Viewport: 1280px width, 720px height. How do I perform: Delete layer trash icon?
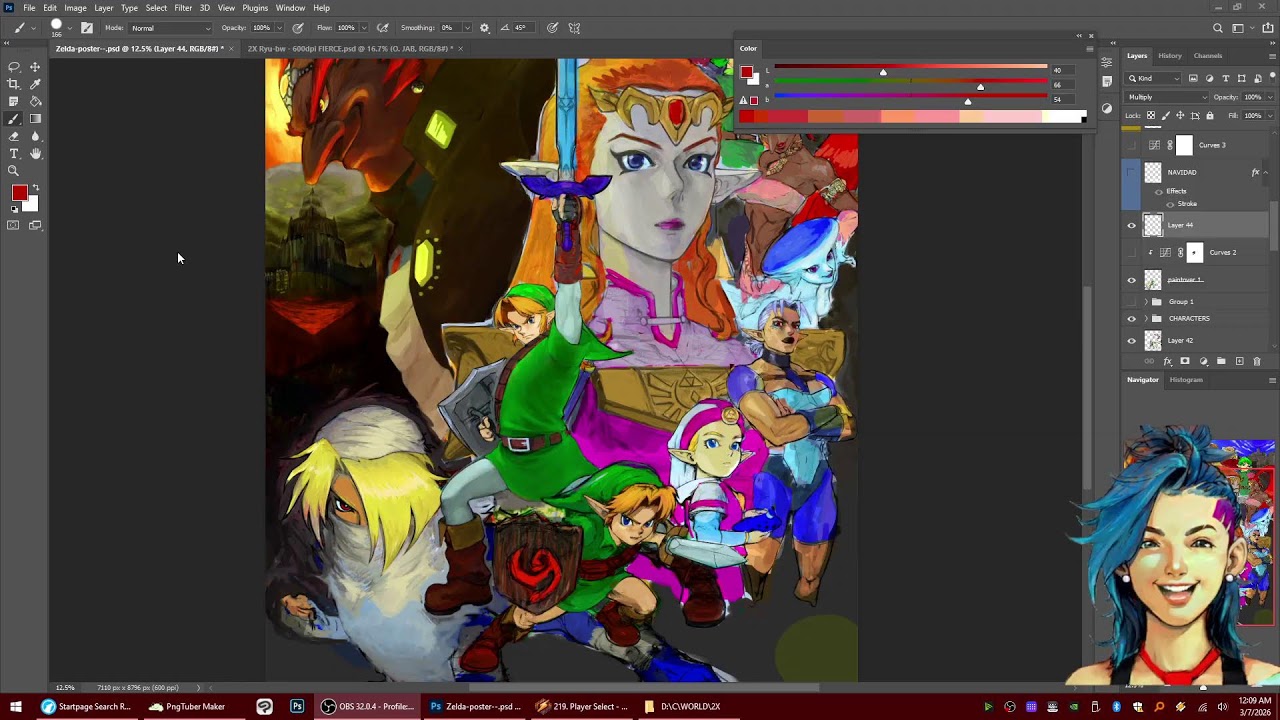[x=1257, y=361]
